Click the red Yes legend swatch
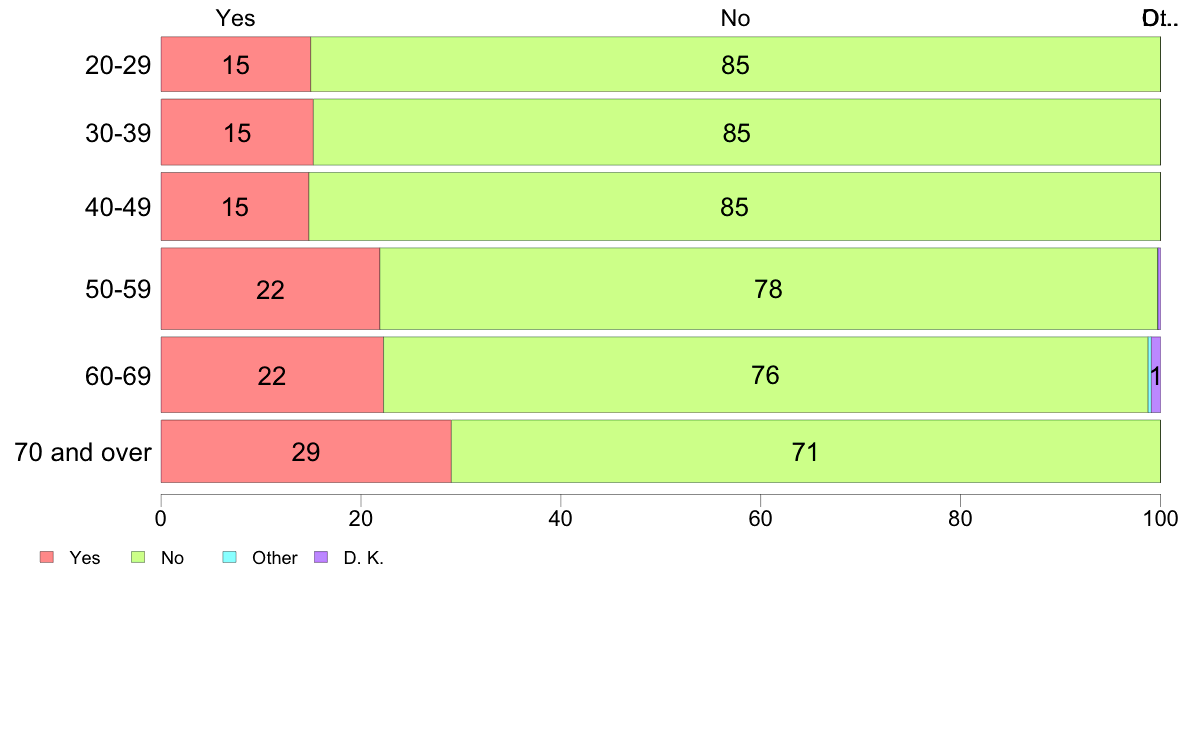This screenshot has width=1188, height=736. pyautogui.click(x=47, y=557)
